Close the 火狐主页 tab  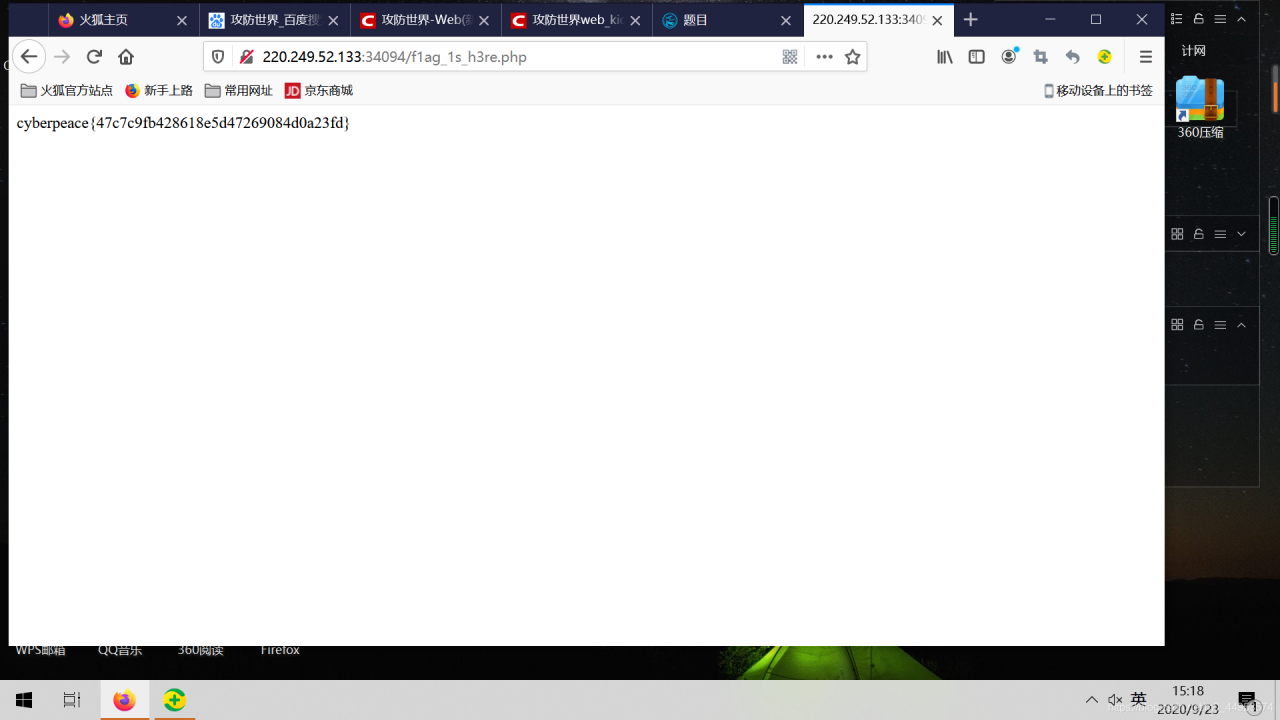pyautogui.click(x=182, y=20)
